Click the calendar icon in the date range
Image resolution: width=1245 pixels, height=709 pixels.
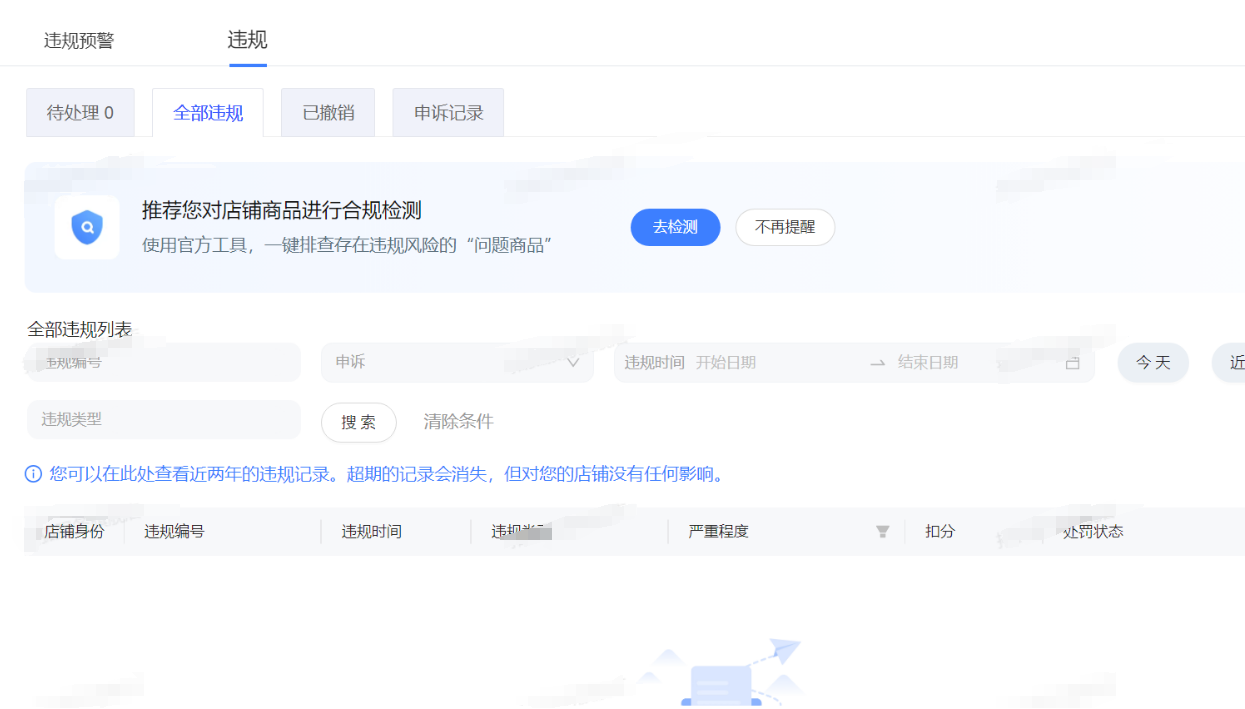1072,363
